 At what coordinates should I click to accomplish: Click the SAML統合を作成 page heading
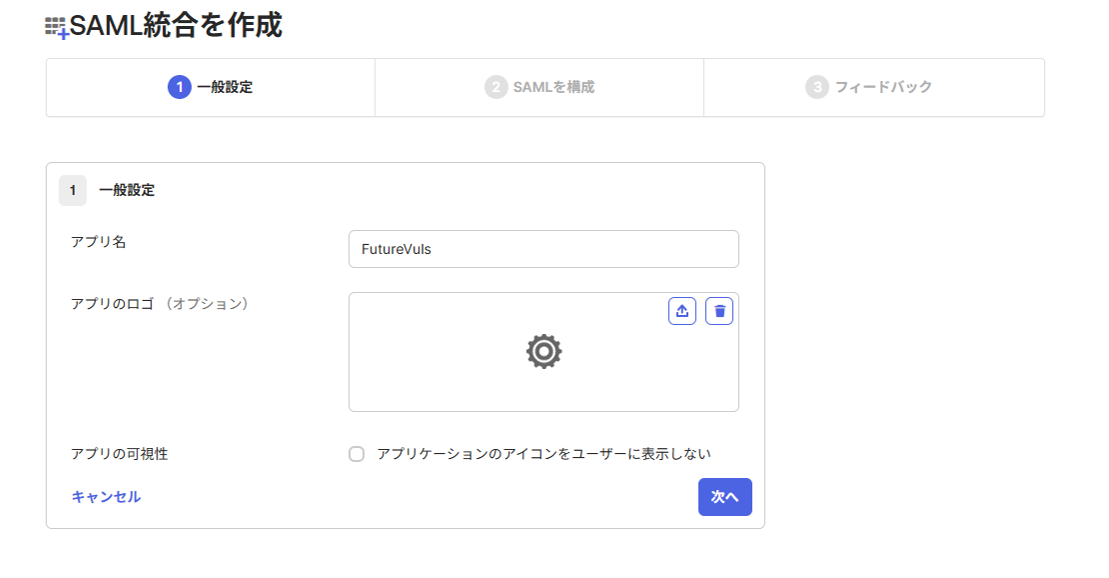[175, 26]
